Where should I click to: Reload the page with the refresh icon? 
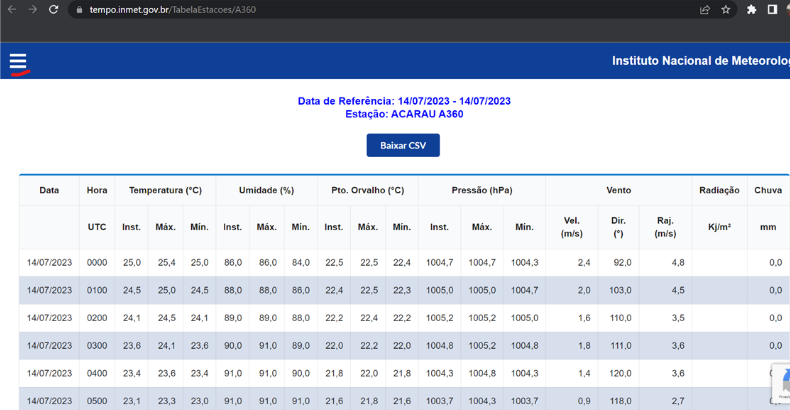point(54,9)
